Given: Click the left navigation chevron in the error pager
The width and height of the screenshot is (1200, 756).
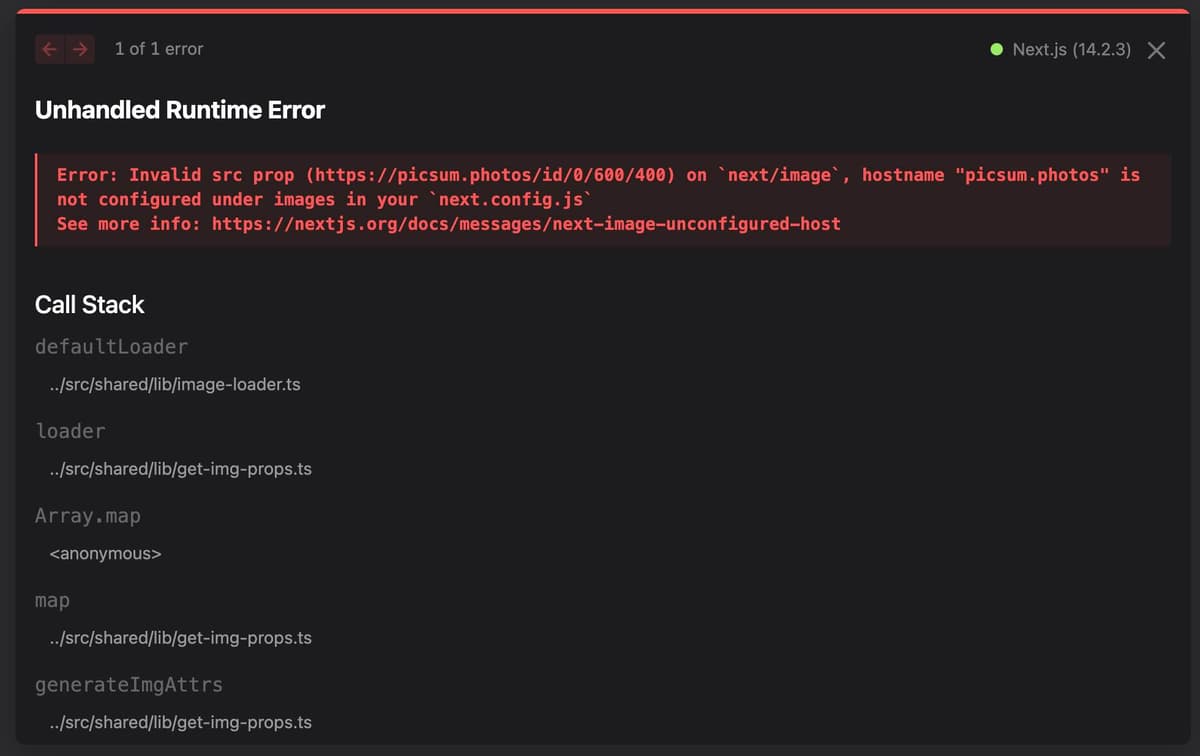Looking at the screenshot, I should click(49, 49).
